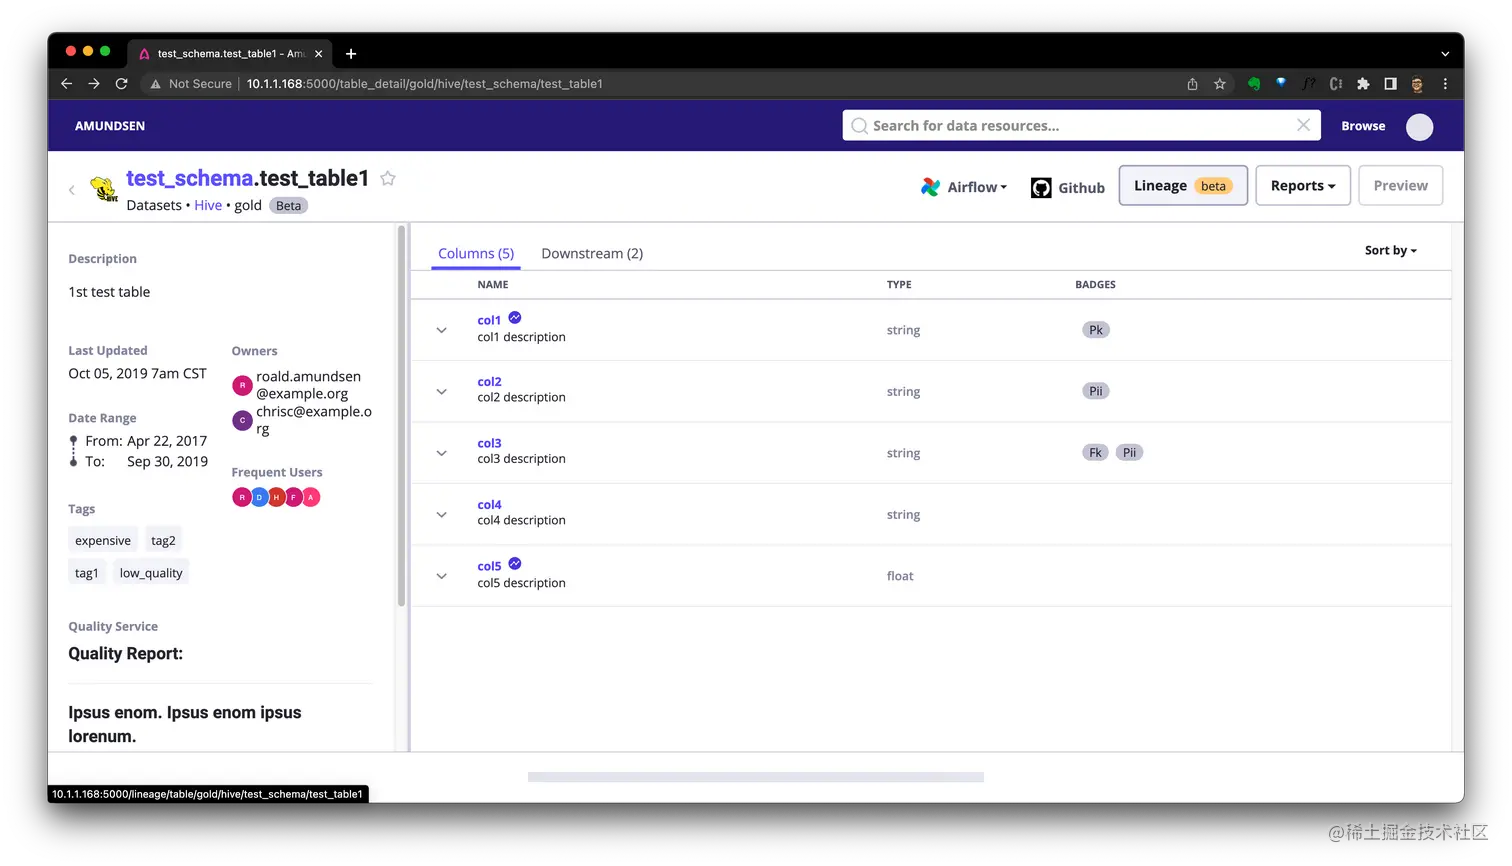Screen dimensions: 1512x866
Task: Expand the col2 row details
Action: [441, 392]
